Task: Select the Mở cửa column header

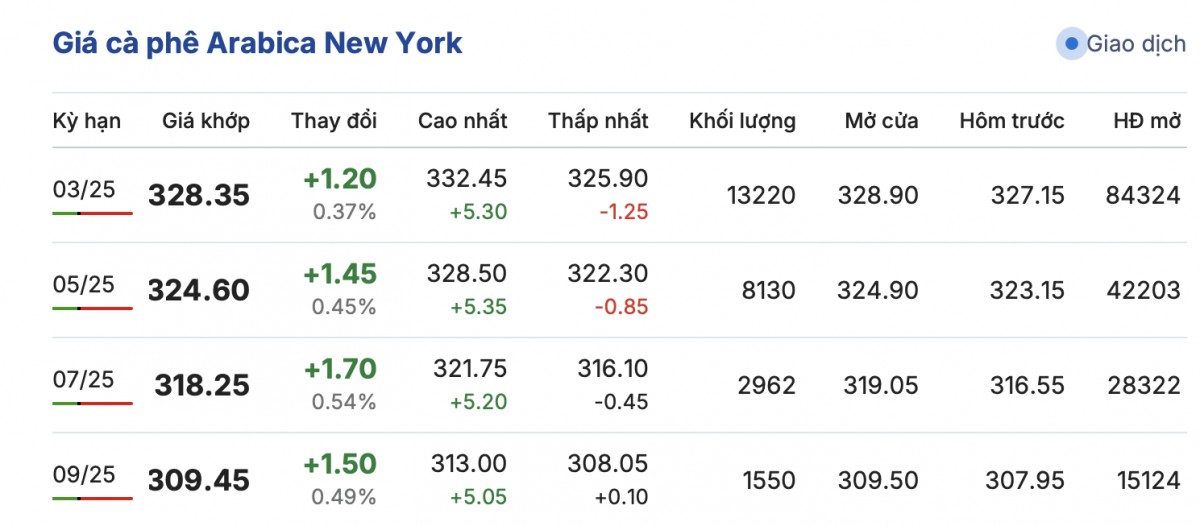Action: pos(881,121)
